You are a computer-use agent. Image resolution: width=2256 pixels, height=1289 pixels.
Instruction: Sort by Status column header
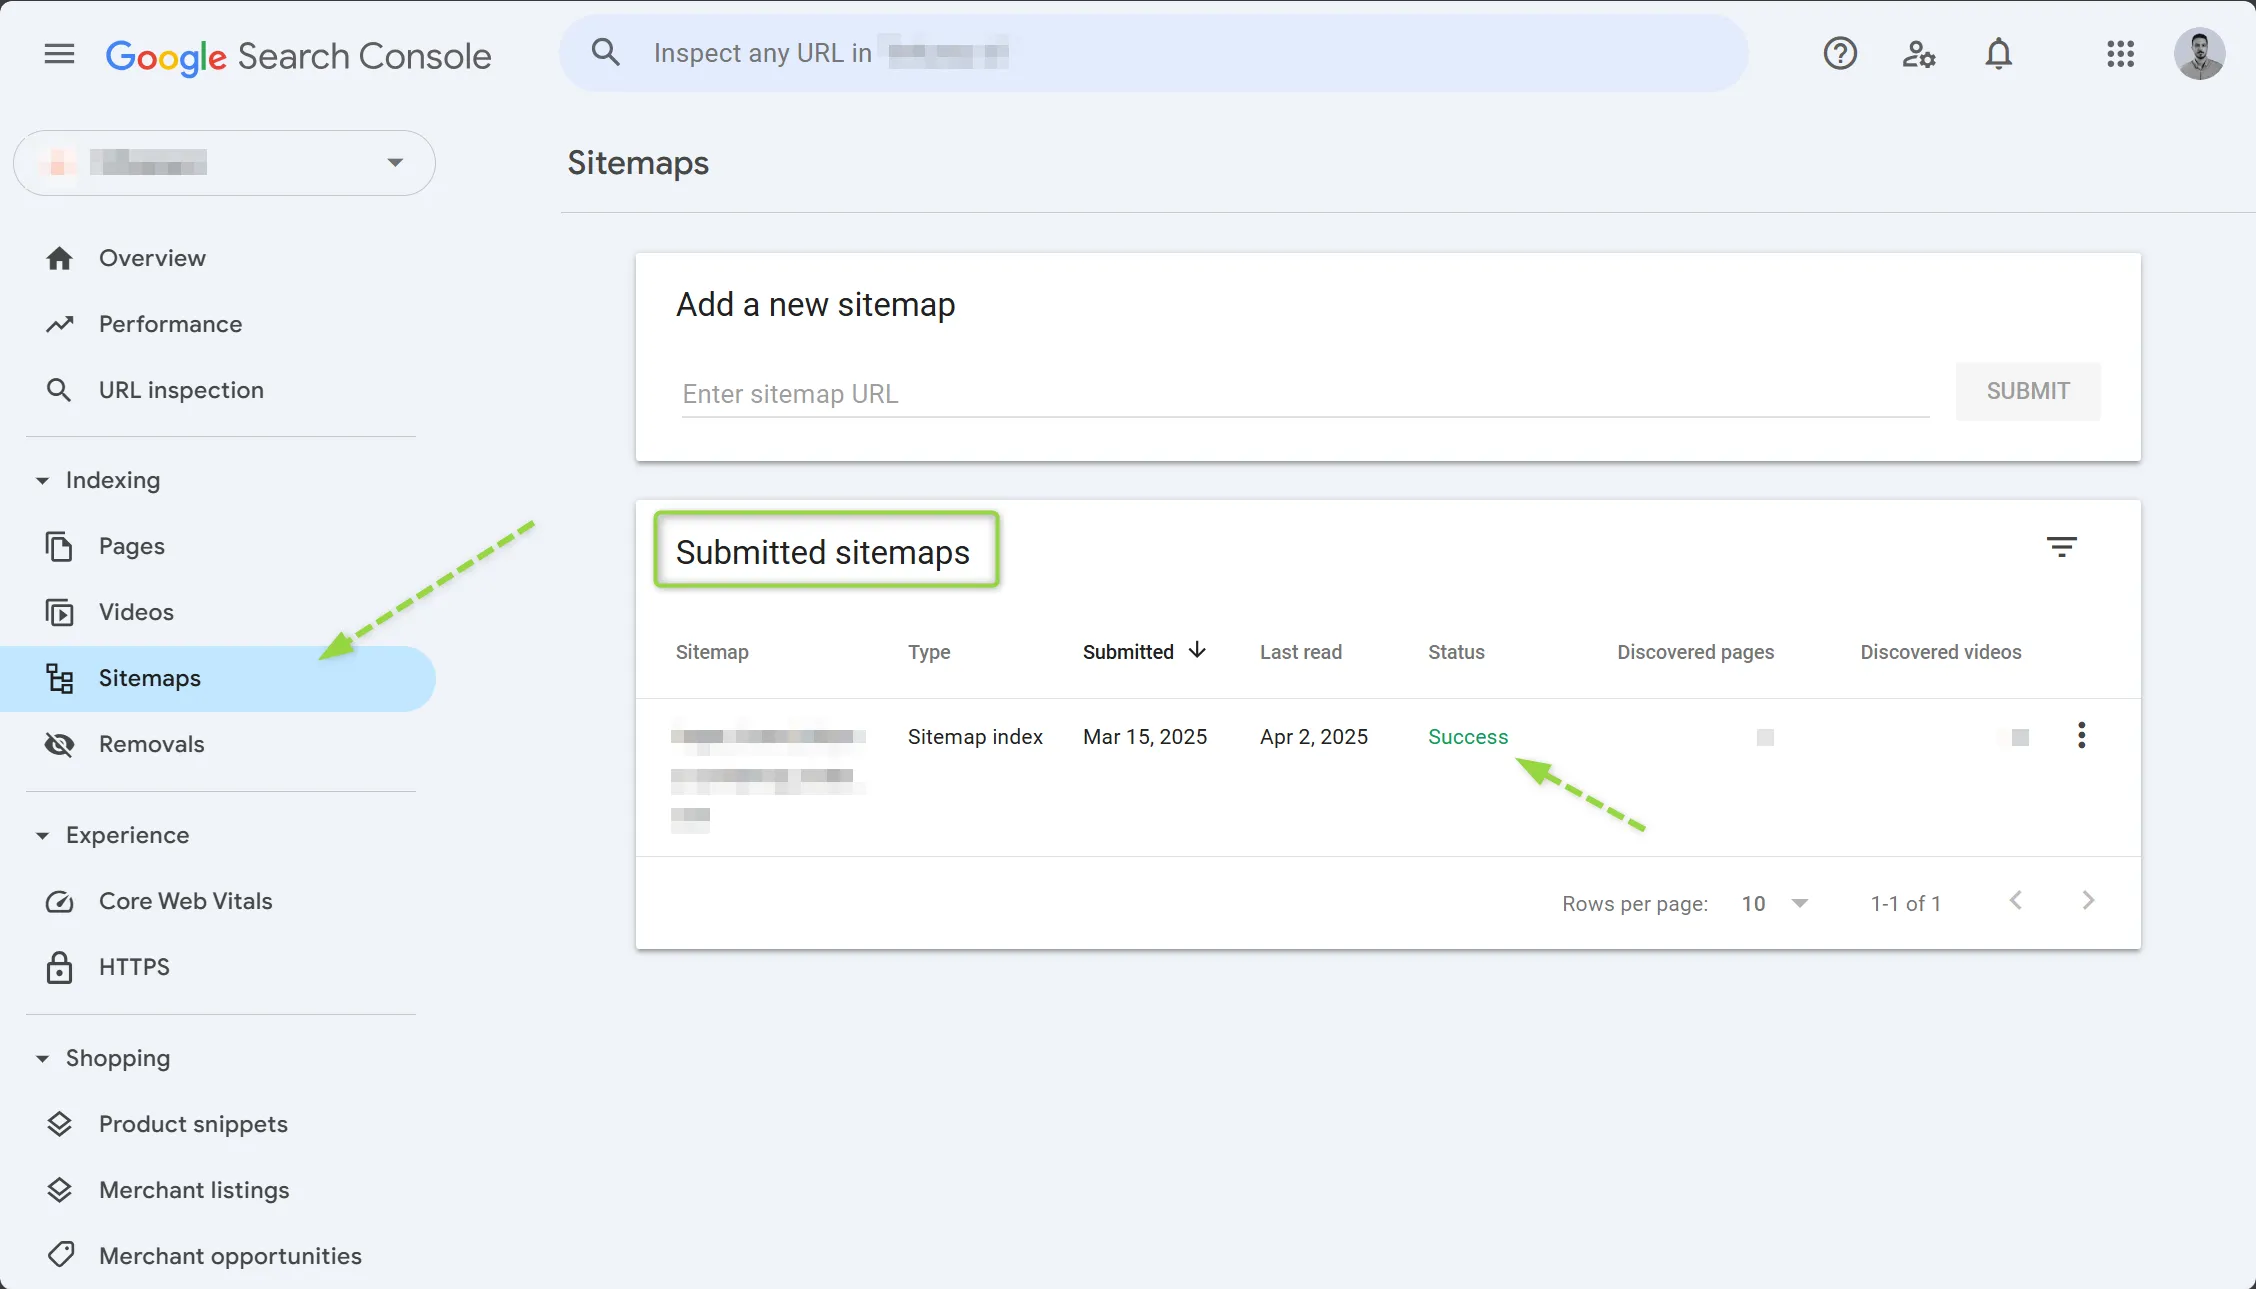pos(1456,652)
